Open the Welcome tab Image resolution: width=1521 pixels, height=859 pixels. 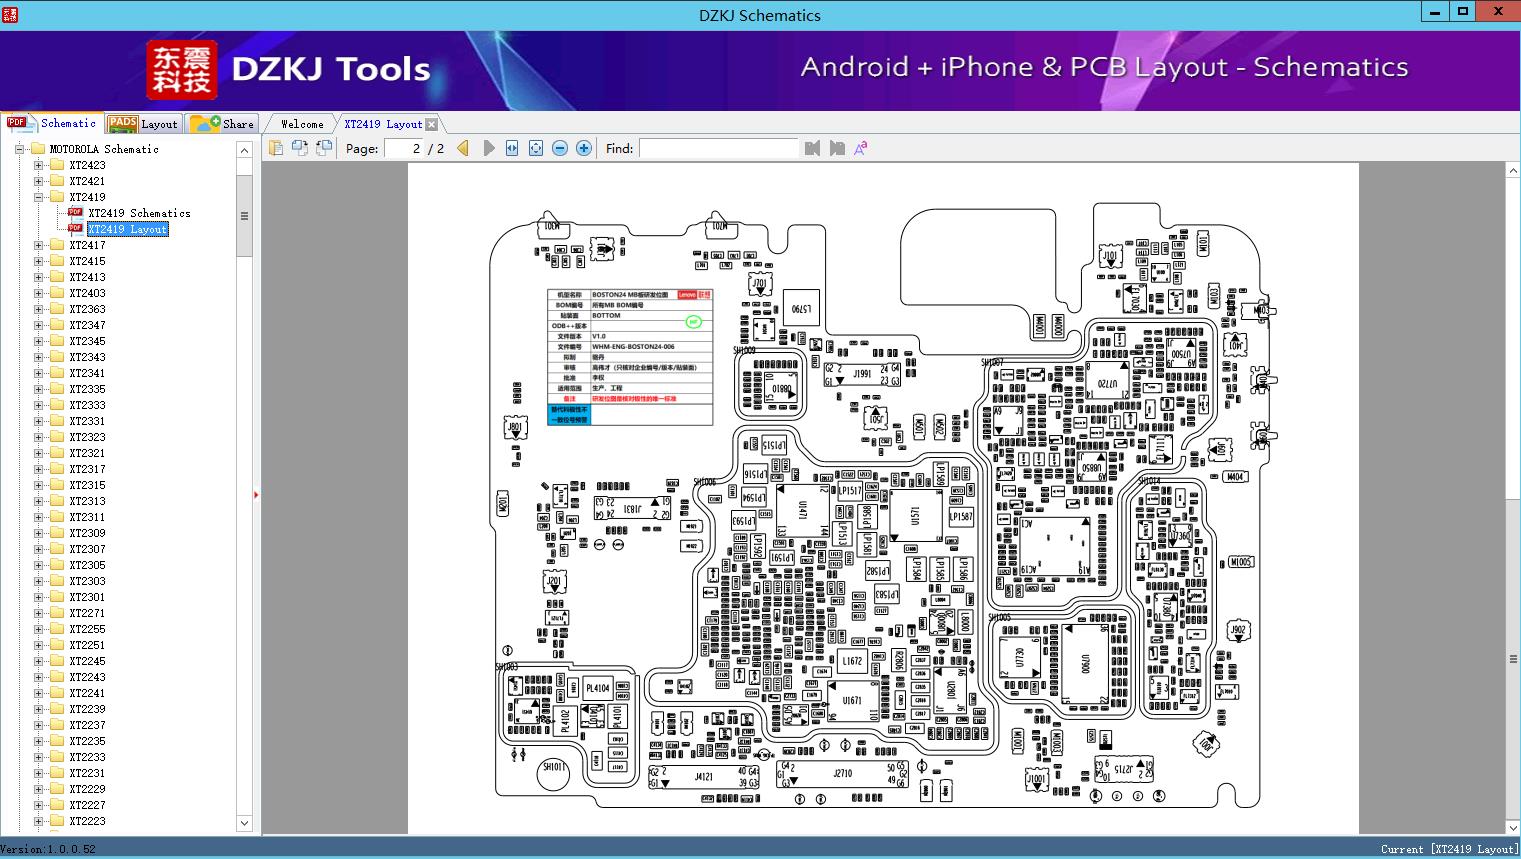[x=302, y=124]
